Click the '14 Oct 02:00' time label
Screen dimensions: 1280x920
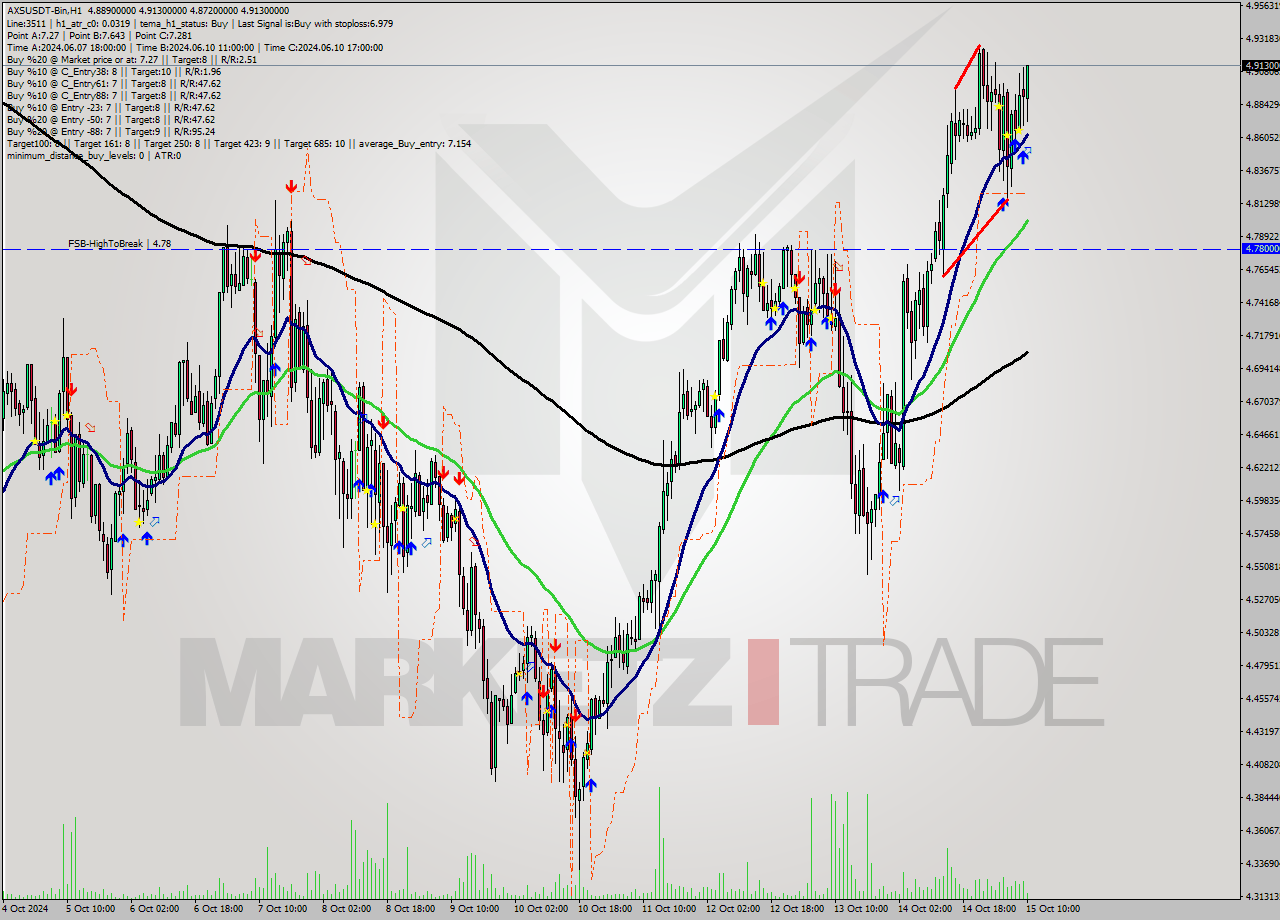924,909
